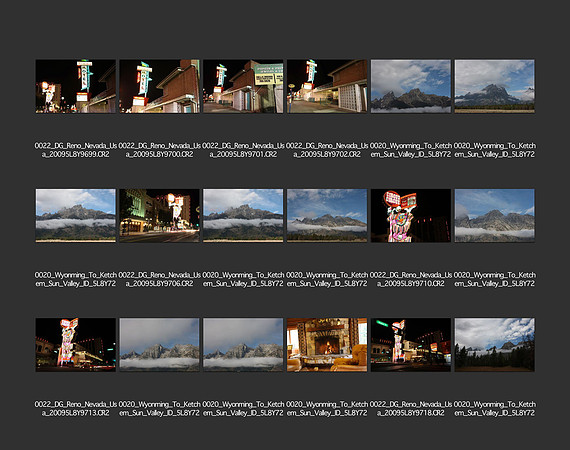This screenshot has width=570, height=450.
Task: Select the Reno thumbnail for file 5L8Y9700.CR2
Action: [160, 86]
